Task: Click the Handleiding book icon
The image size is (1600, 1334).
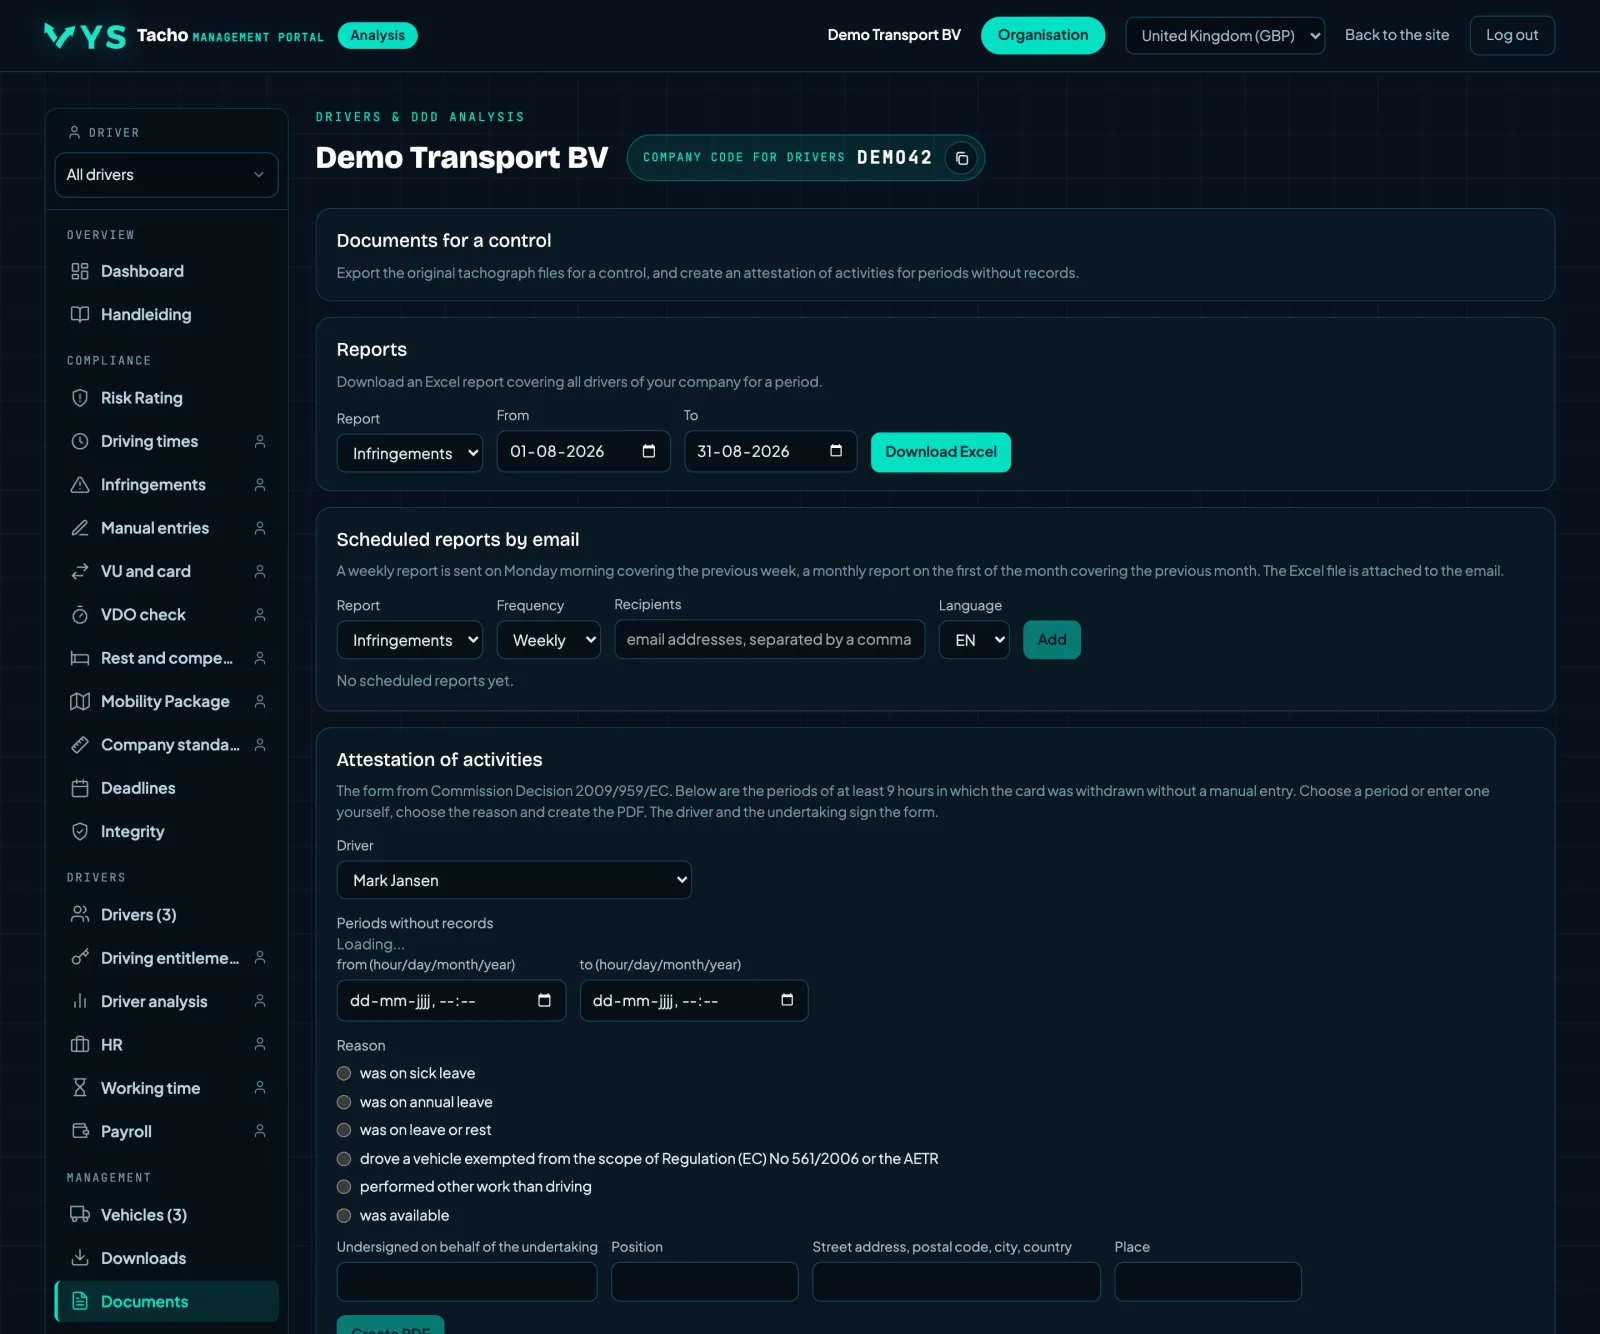Action: pos(80,314)
